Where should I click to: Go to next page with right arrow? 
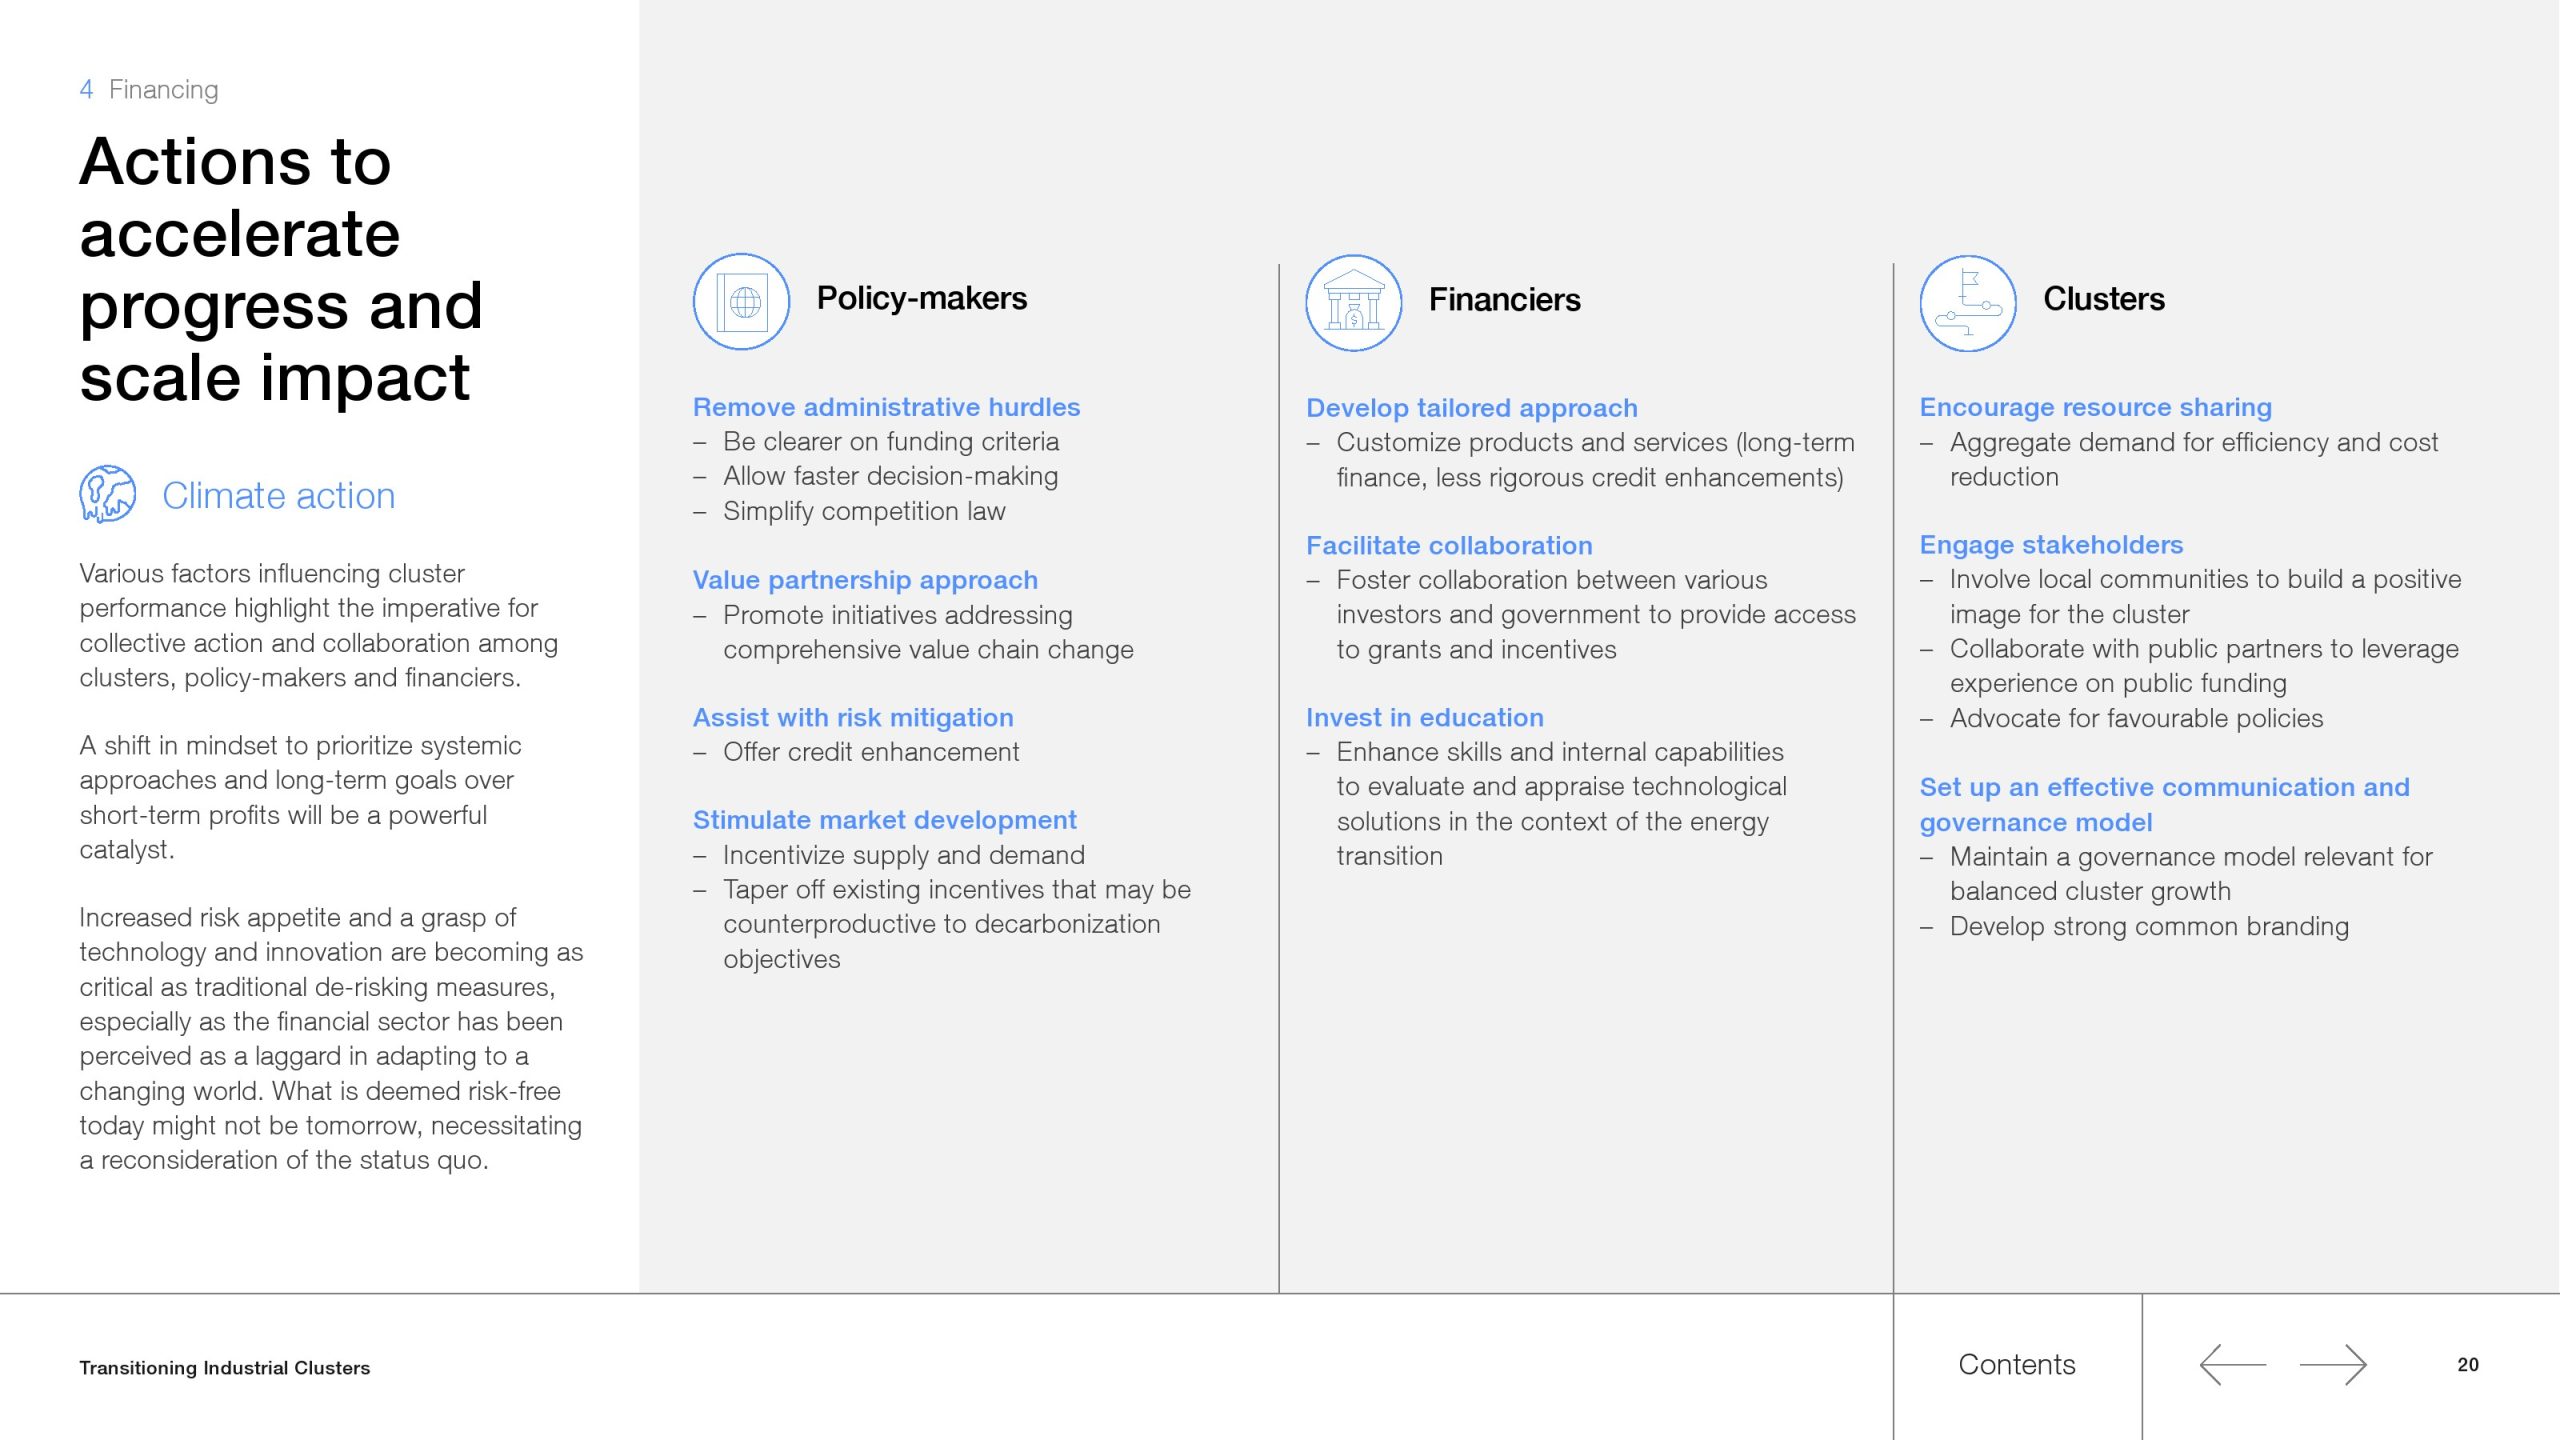pos(2333,1364)
